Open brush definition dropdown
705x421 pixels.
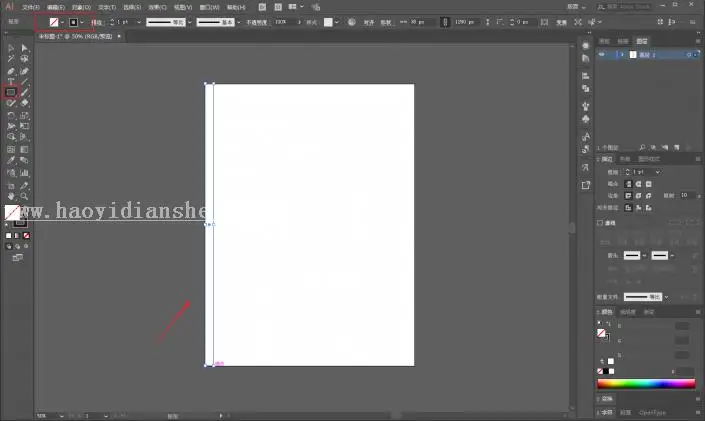pos(239,22)
